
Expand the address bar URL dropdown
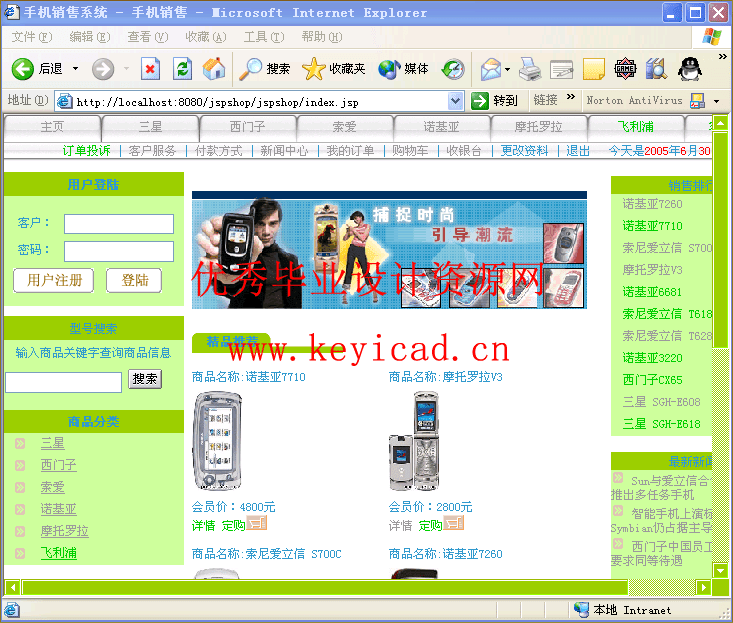point(456,101)
